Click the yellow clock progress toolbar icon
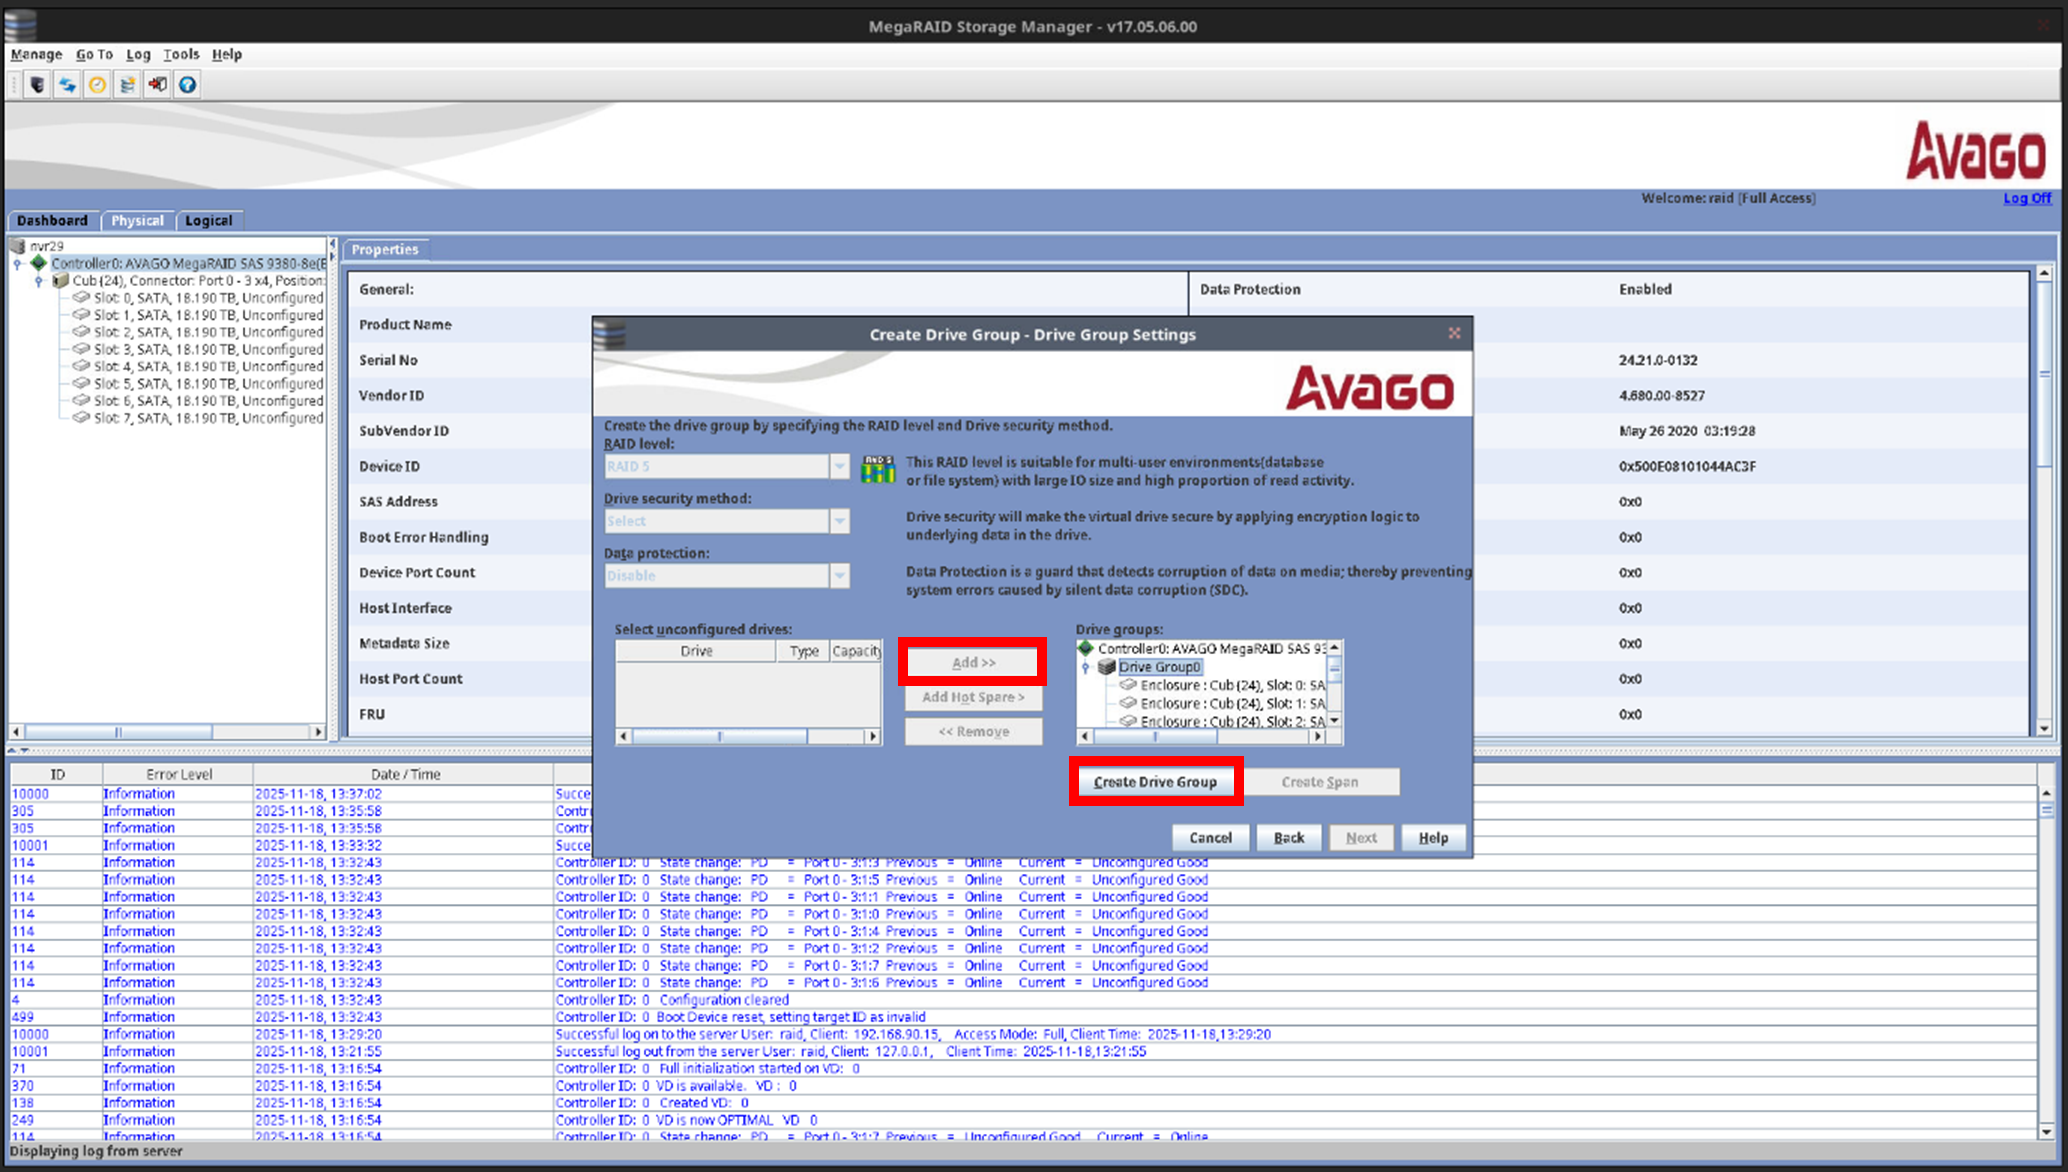 click(97, 85)
